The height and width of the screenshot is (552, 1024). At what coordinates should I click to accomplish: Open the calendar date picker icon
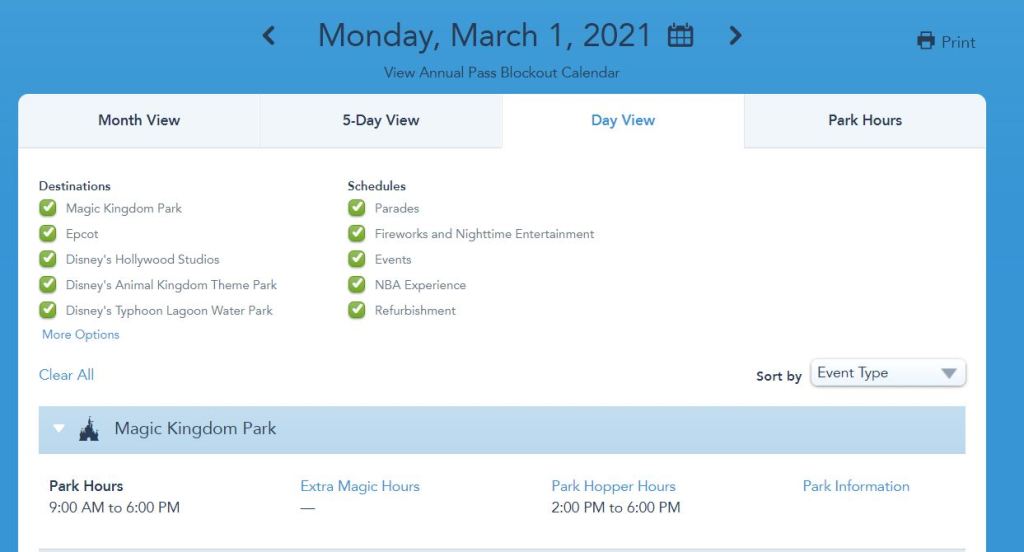point(680,36)
